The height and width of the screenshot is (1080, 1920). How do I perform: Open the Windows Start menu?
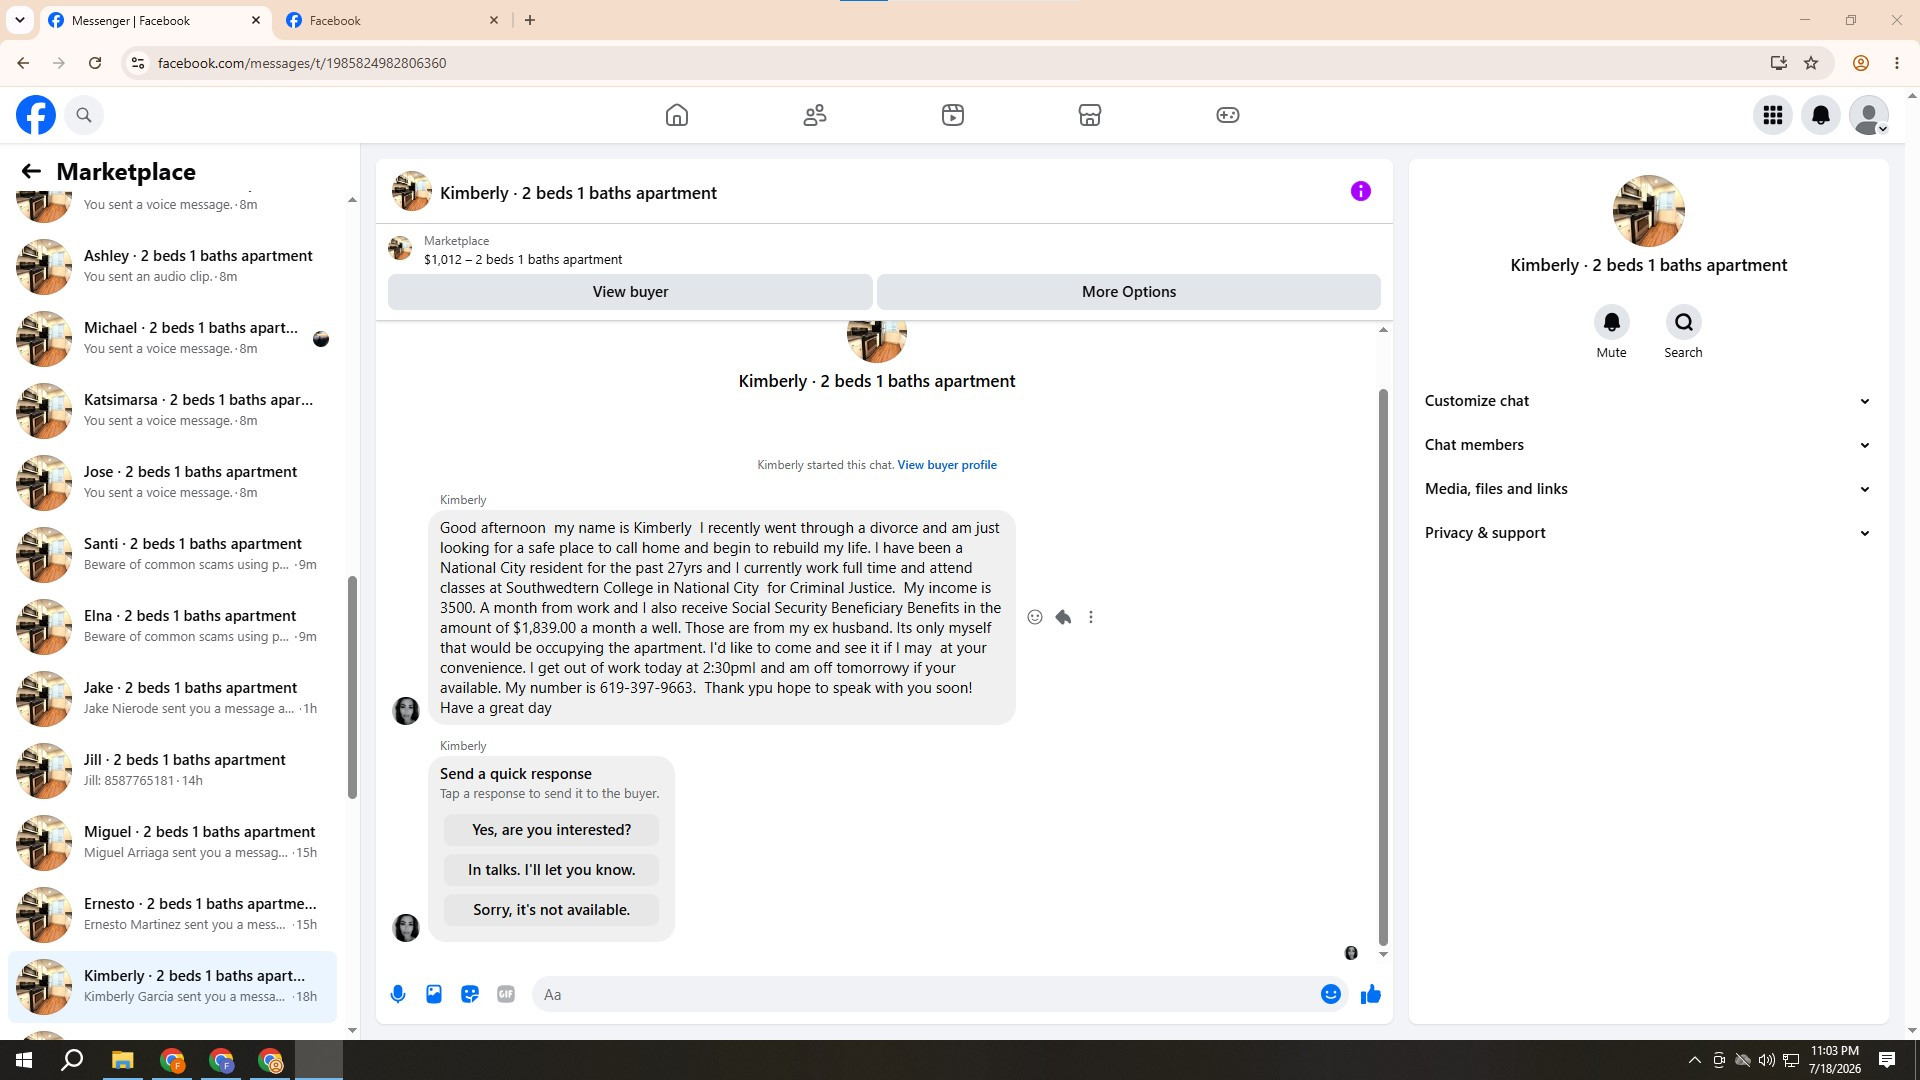tap(24, 1060)
